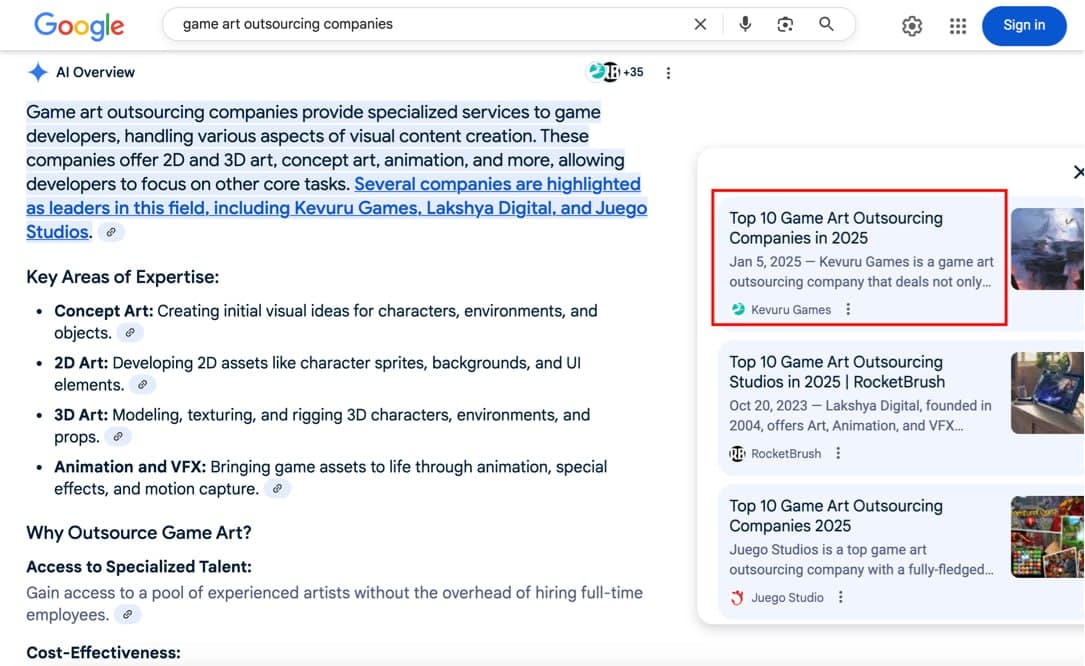Clear the search query with the X icon
This screenshot has height=666, width=1085.
tap(700, 24)
